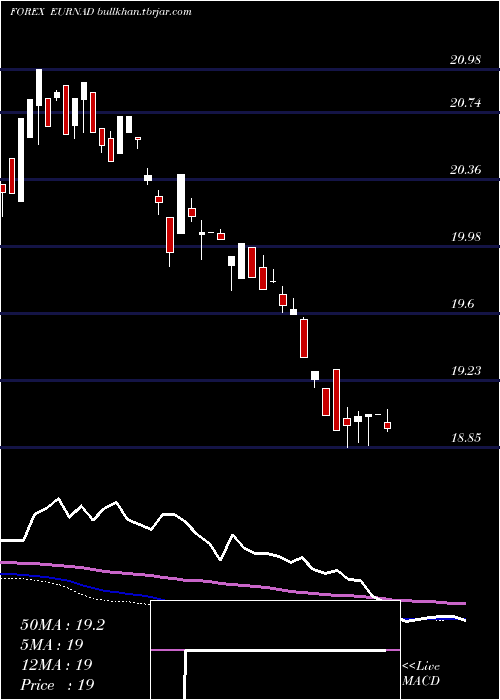Image resolution: width=500 pixels, height=700 pixels.
Task: Click the 50MA : 19.2 legend entry
Action: point(63,625)
